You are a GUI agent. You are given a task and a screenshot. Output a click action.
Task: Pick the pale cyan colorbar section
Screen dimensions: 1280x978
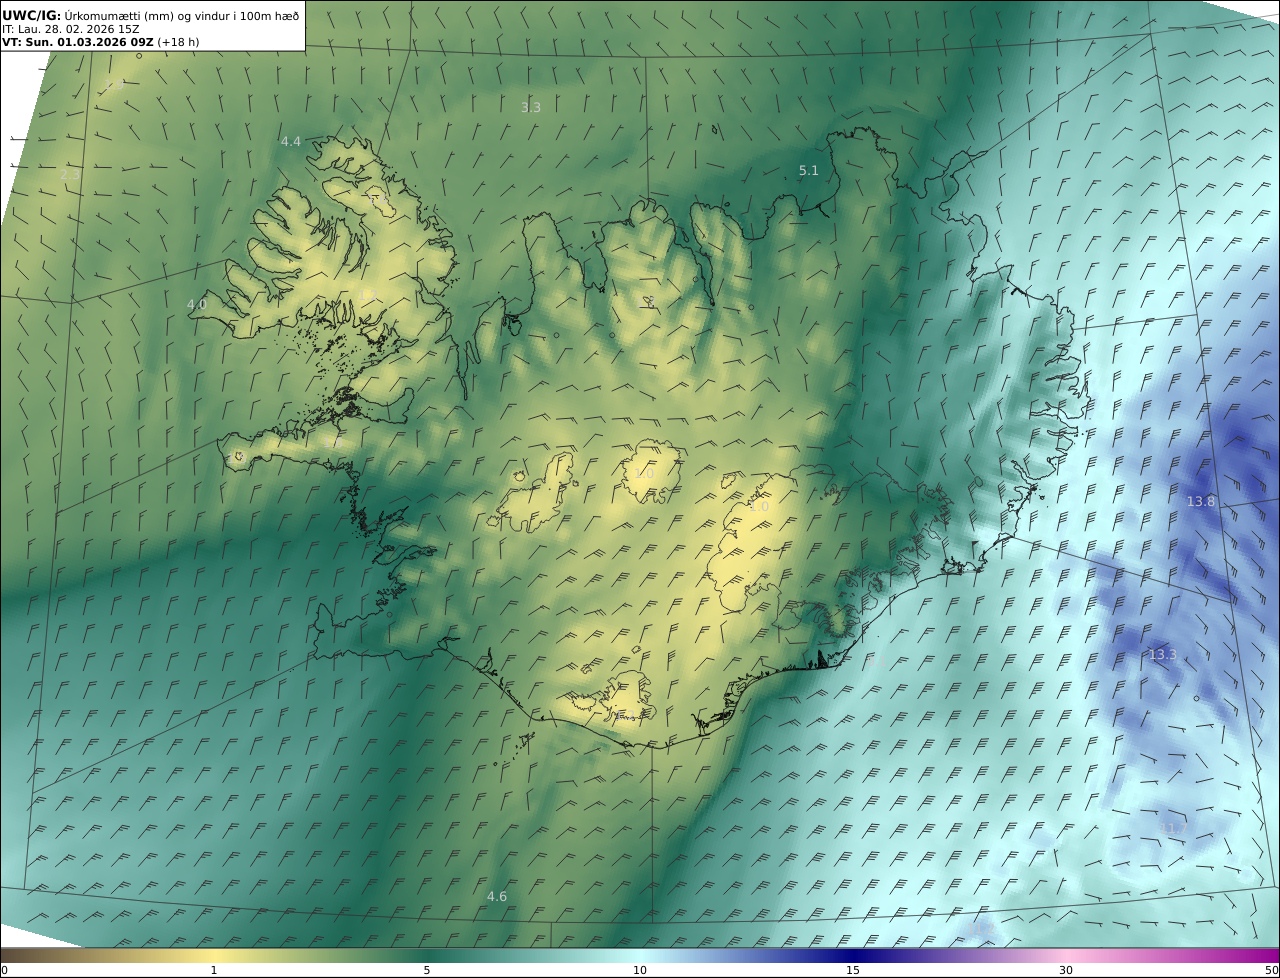(640, 955)
